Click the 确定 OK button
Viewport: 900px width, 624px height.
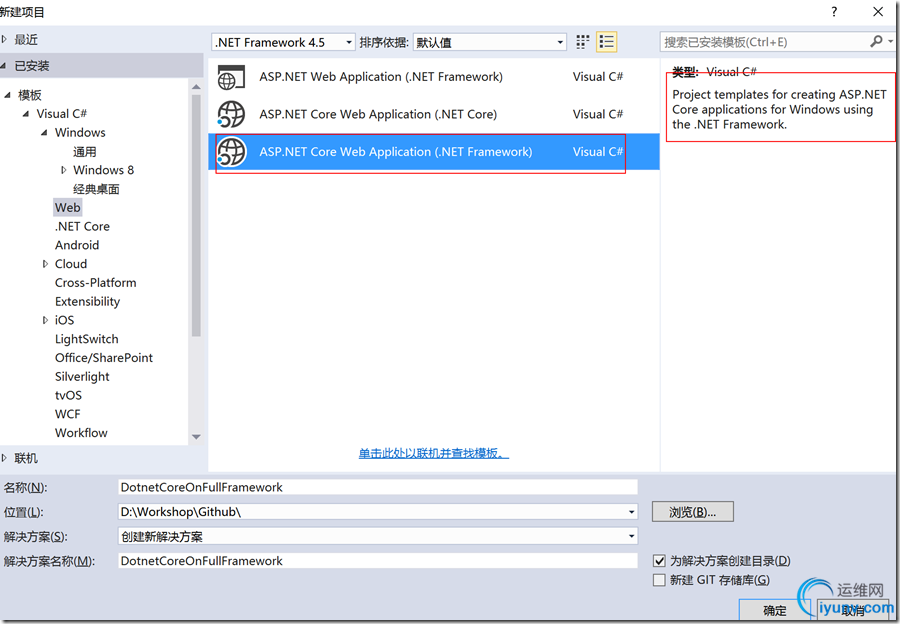coord(774,610)
